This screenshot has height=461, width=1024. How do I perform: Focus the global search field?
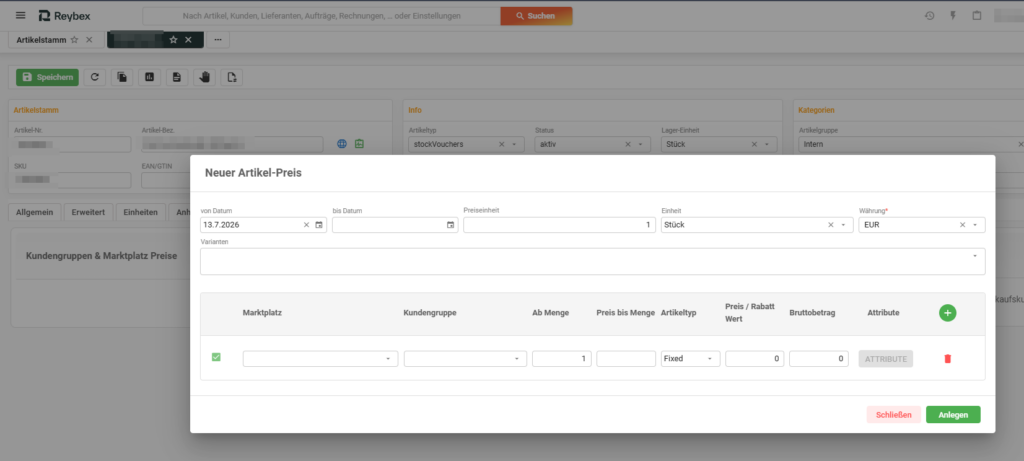pyautogui.click(x=321, y=16)
